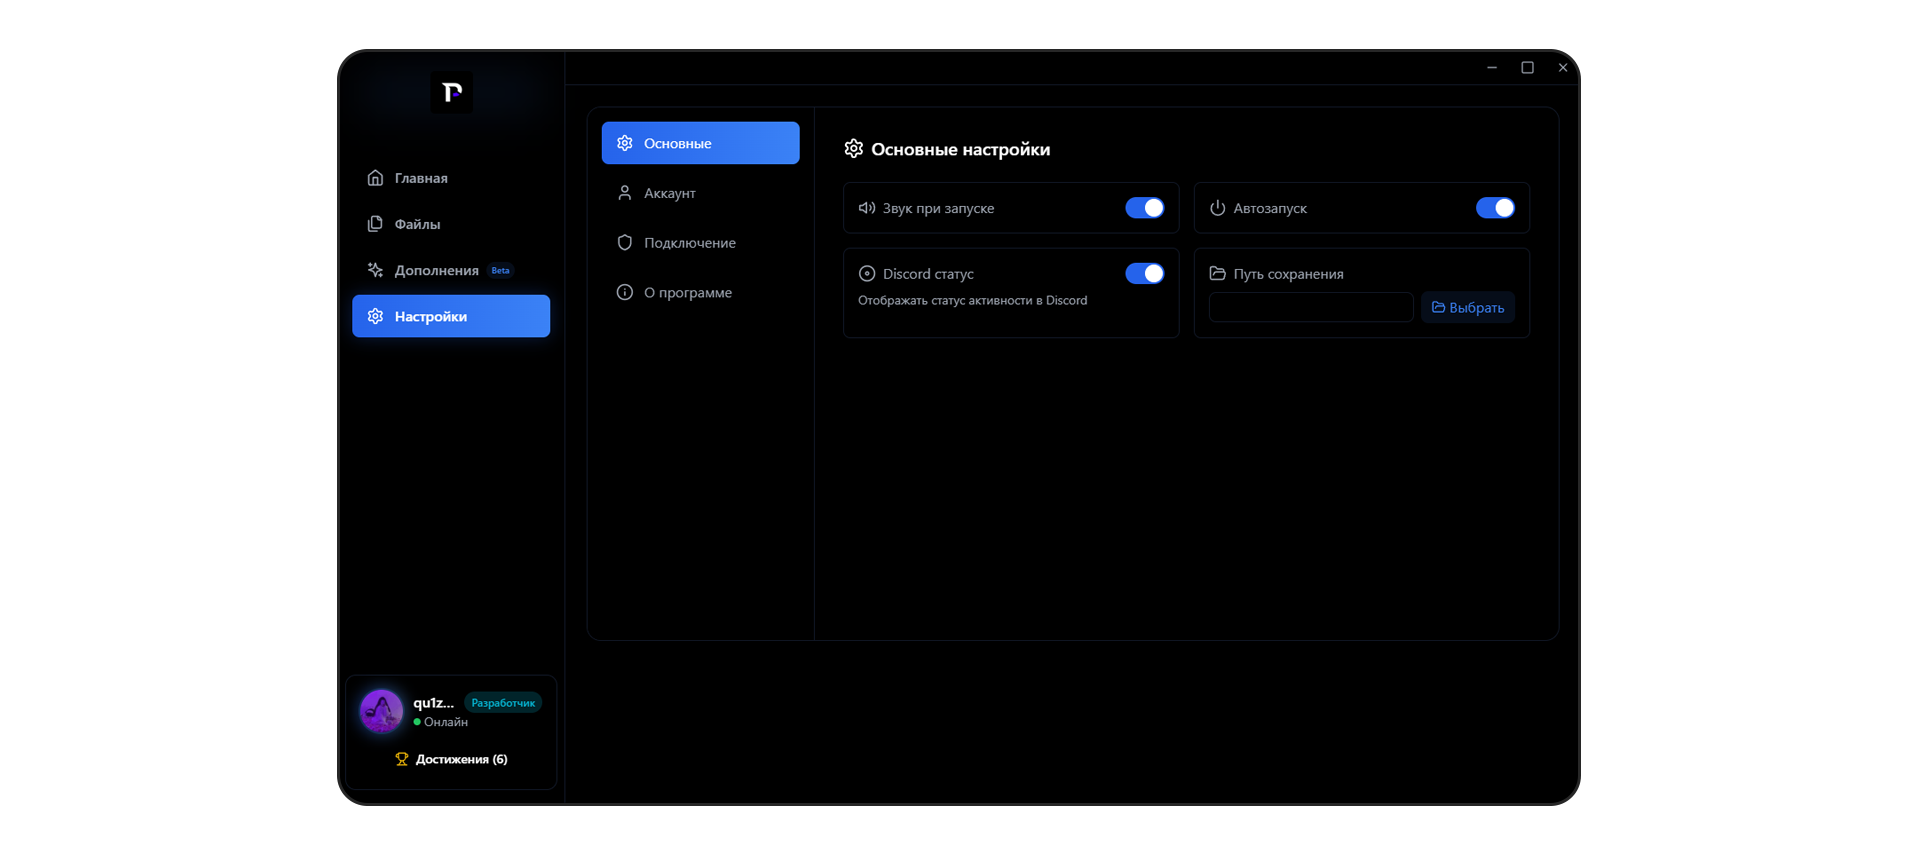This screenshot has width=1919, height=858.
Task: Click the Онлайн status text
Action: [x=445, y=722]
